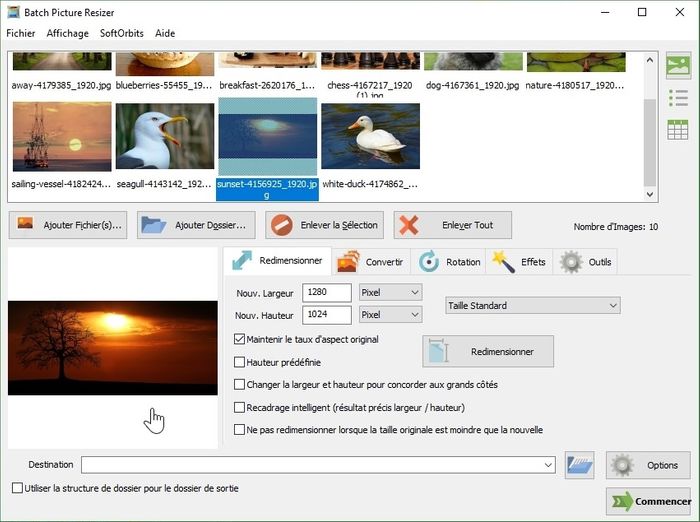Expand the Destination path dropdown
Screen dimensions: 700x522
(548, 465)
